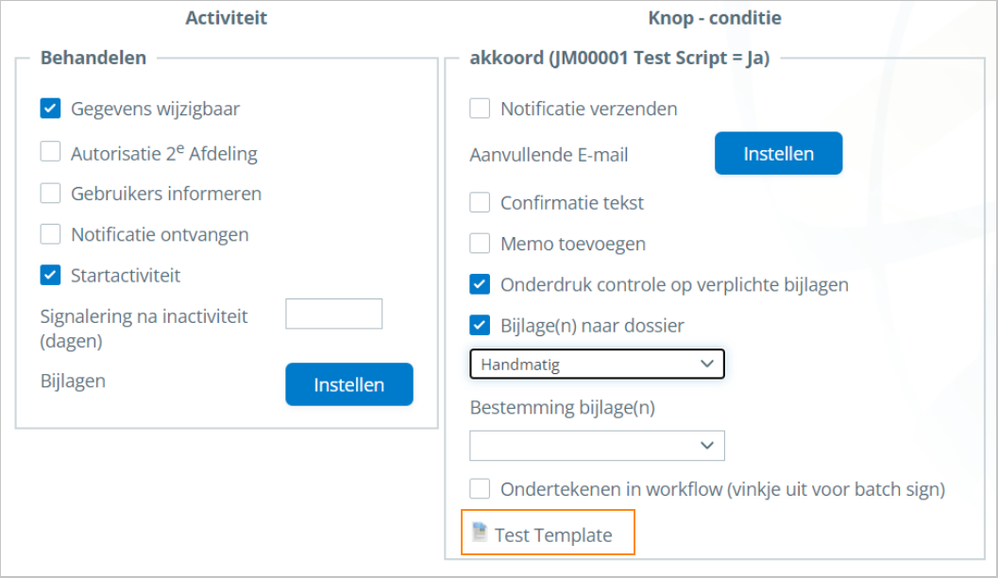Click Instellen for Aanvullende E-mail
Screen dimensions: 998x578
pyautogui.click(x=778, y=153)
